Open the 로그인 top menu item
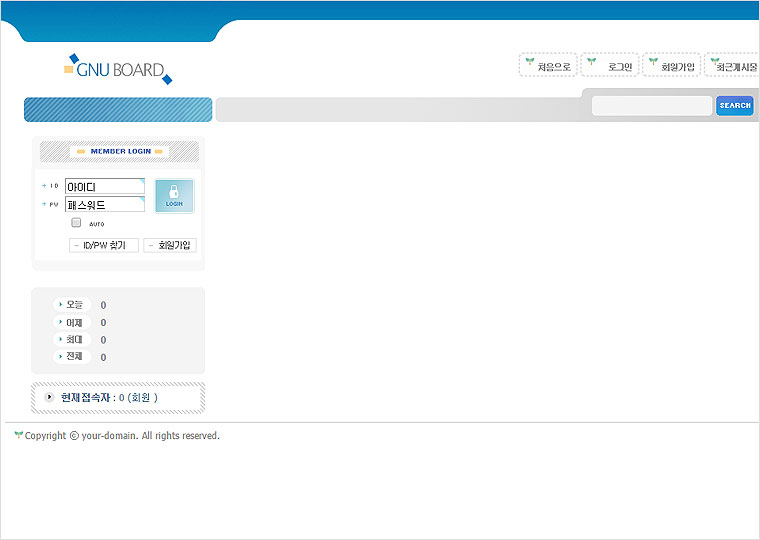The image size is (760, 540). [619, 67]
